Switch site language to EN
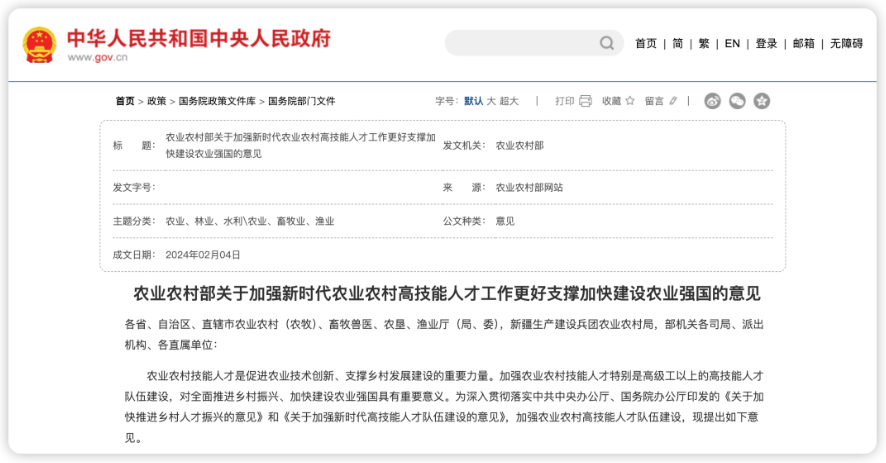 tap(732, 43)
